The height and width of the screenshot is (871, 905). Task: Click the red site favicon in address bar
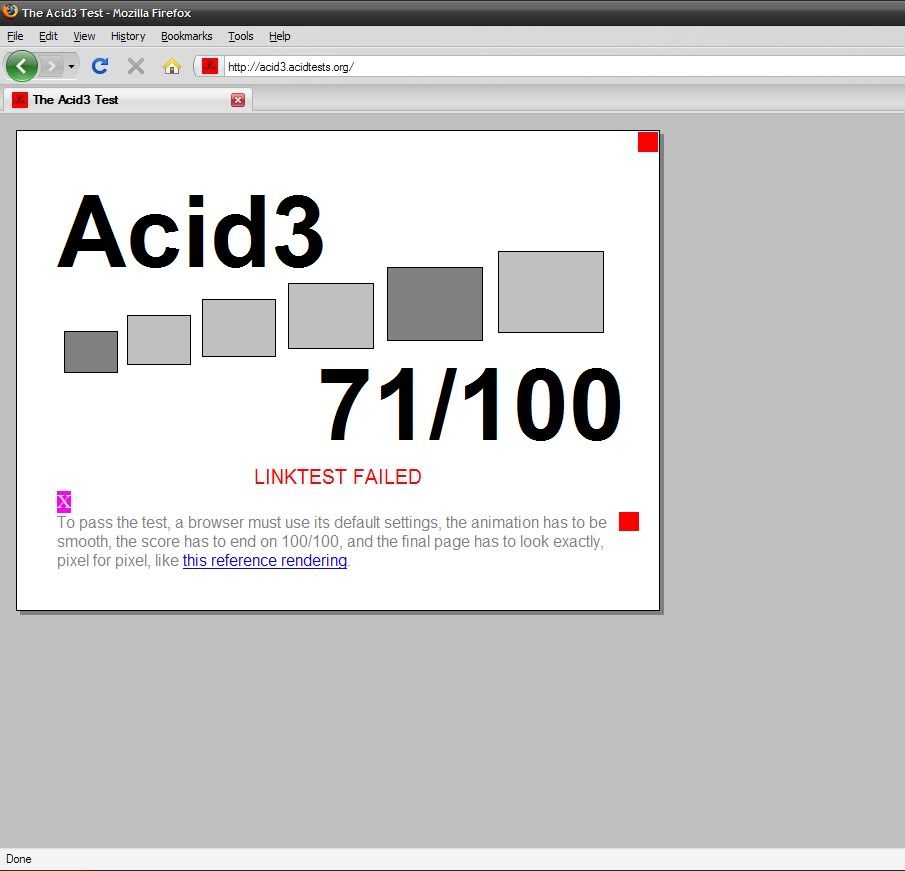tap(210, 66)
